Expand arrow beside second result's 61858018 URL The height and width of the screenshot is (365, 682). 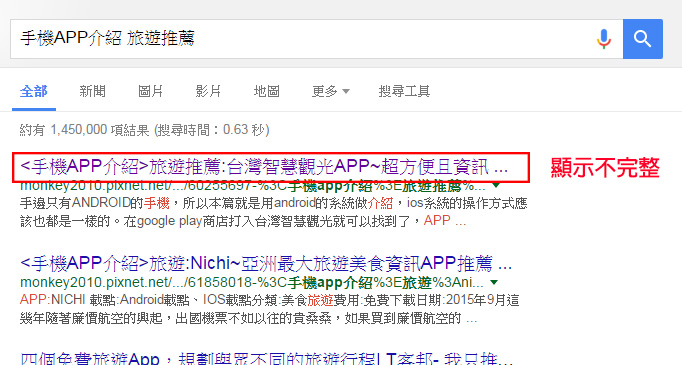[x=494, y=282]
